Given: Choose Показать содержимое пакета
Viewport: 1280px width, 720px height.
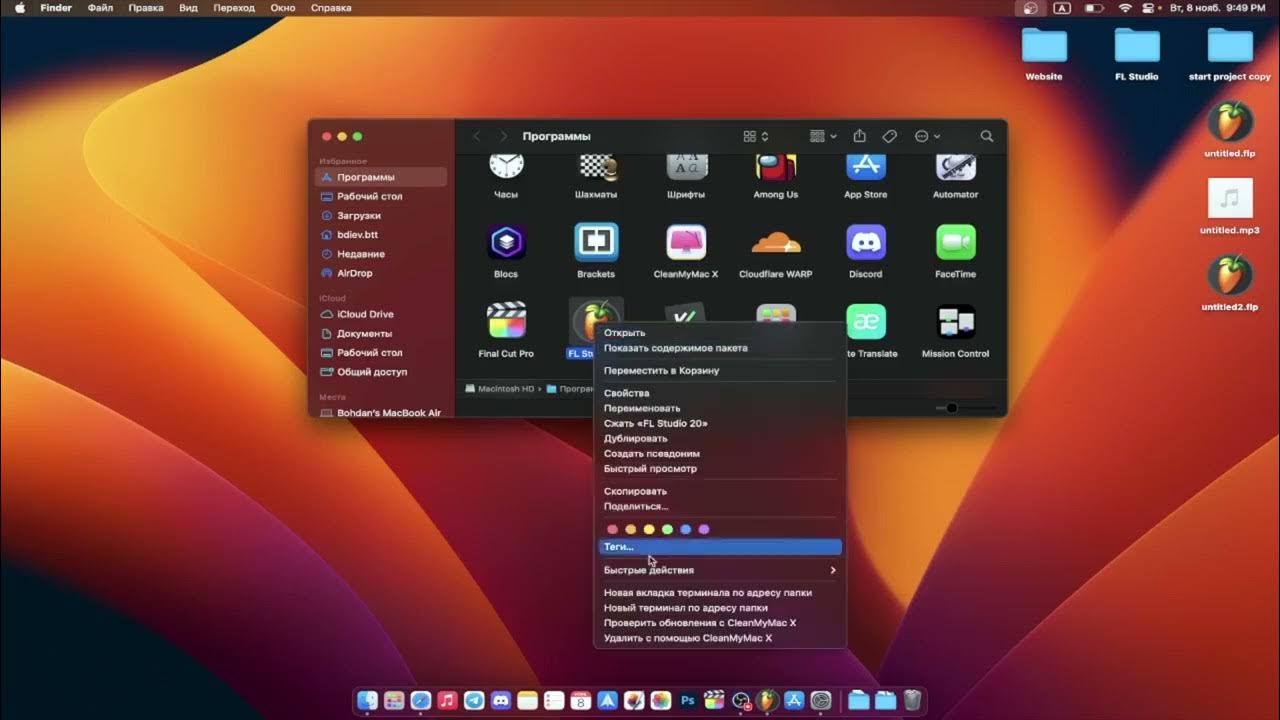Looking at the screenshot, I should [720, 348].
